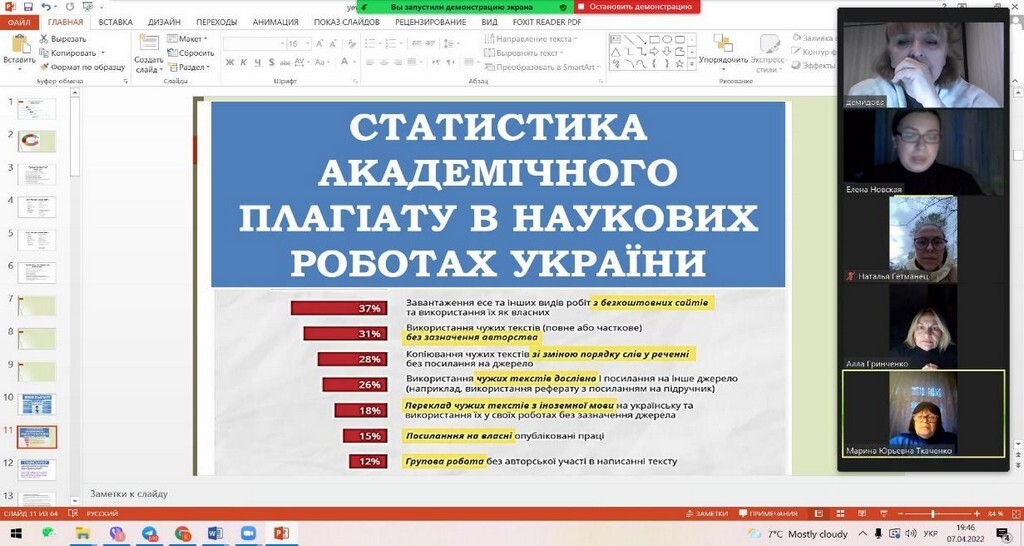Apply Формат по образцу painter
The width and height of the screenshot is (1024, 546).
point(82,67)
